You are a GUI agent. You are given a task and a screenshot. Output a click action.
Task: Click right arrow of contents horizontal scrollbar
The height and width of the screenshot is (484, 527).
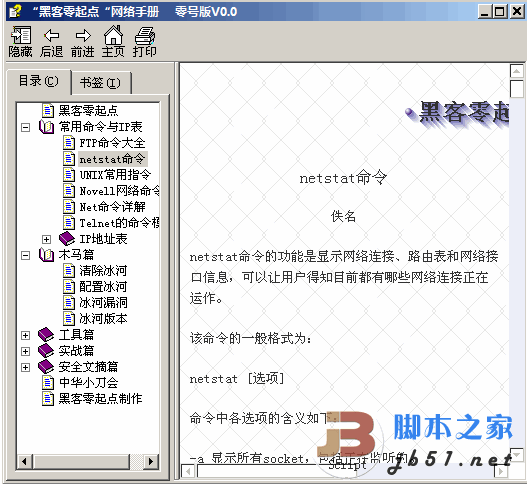point(151,461)
